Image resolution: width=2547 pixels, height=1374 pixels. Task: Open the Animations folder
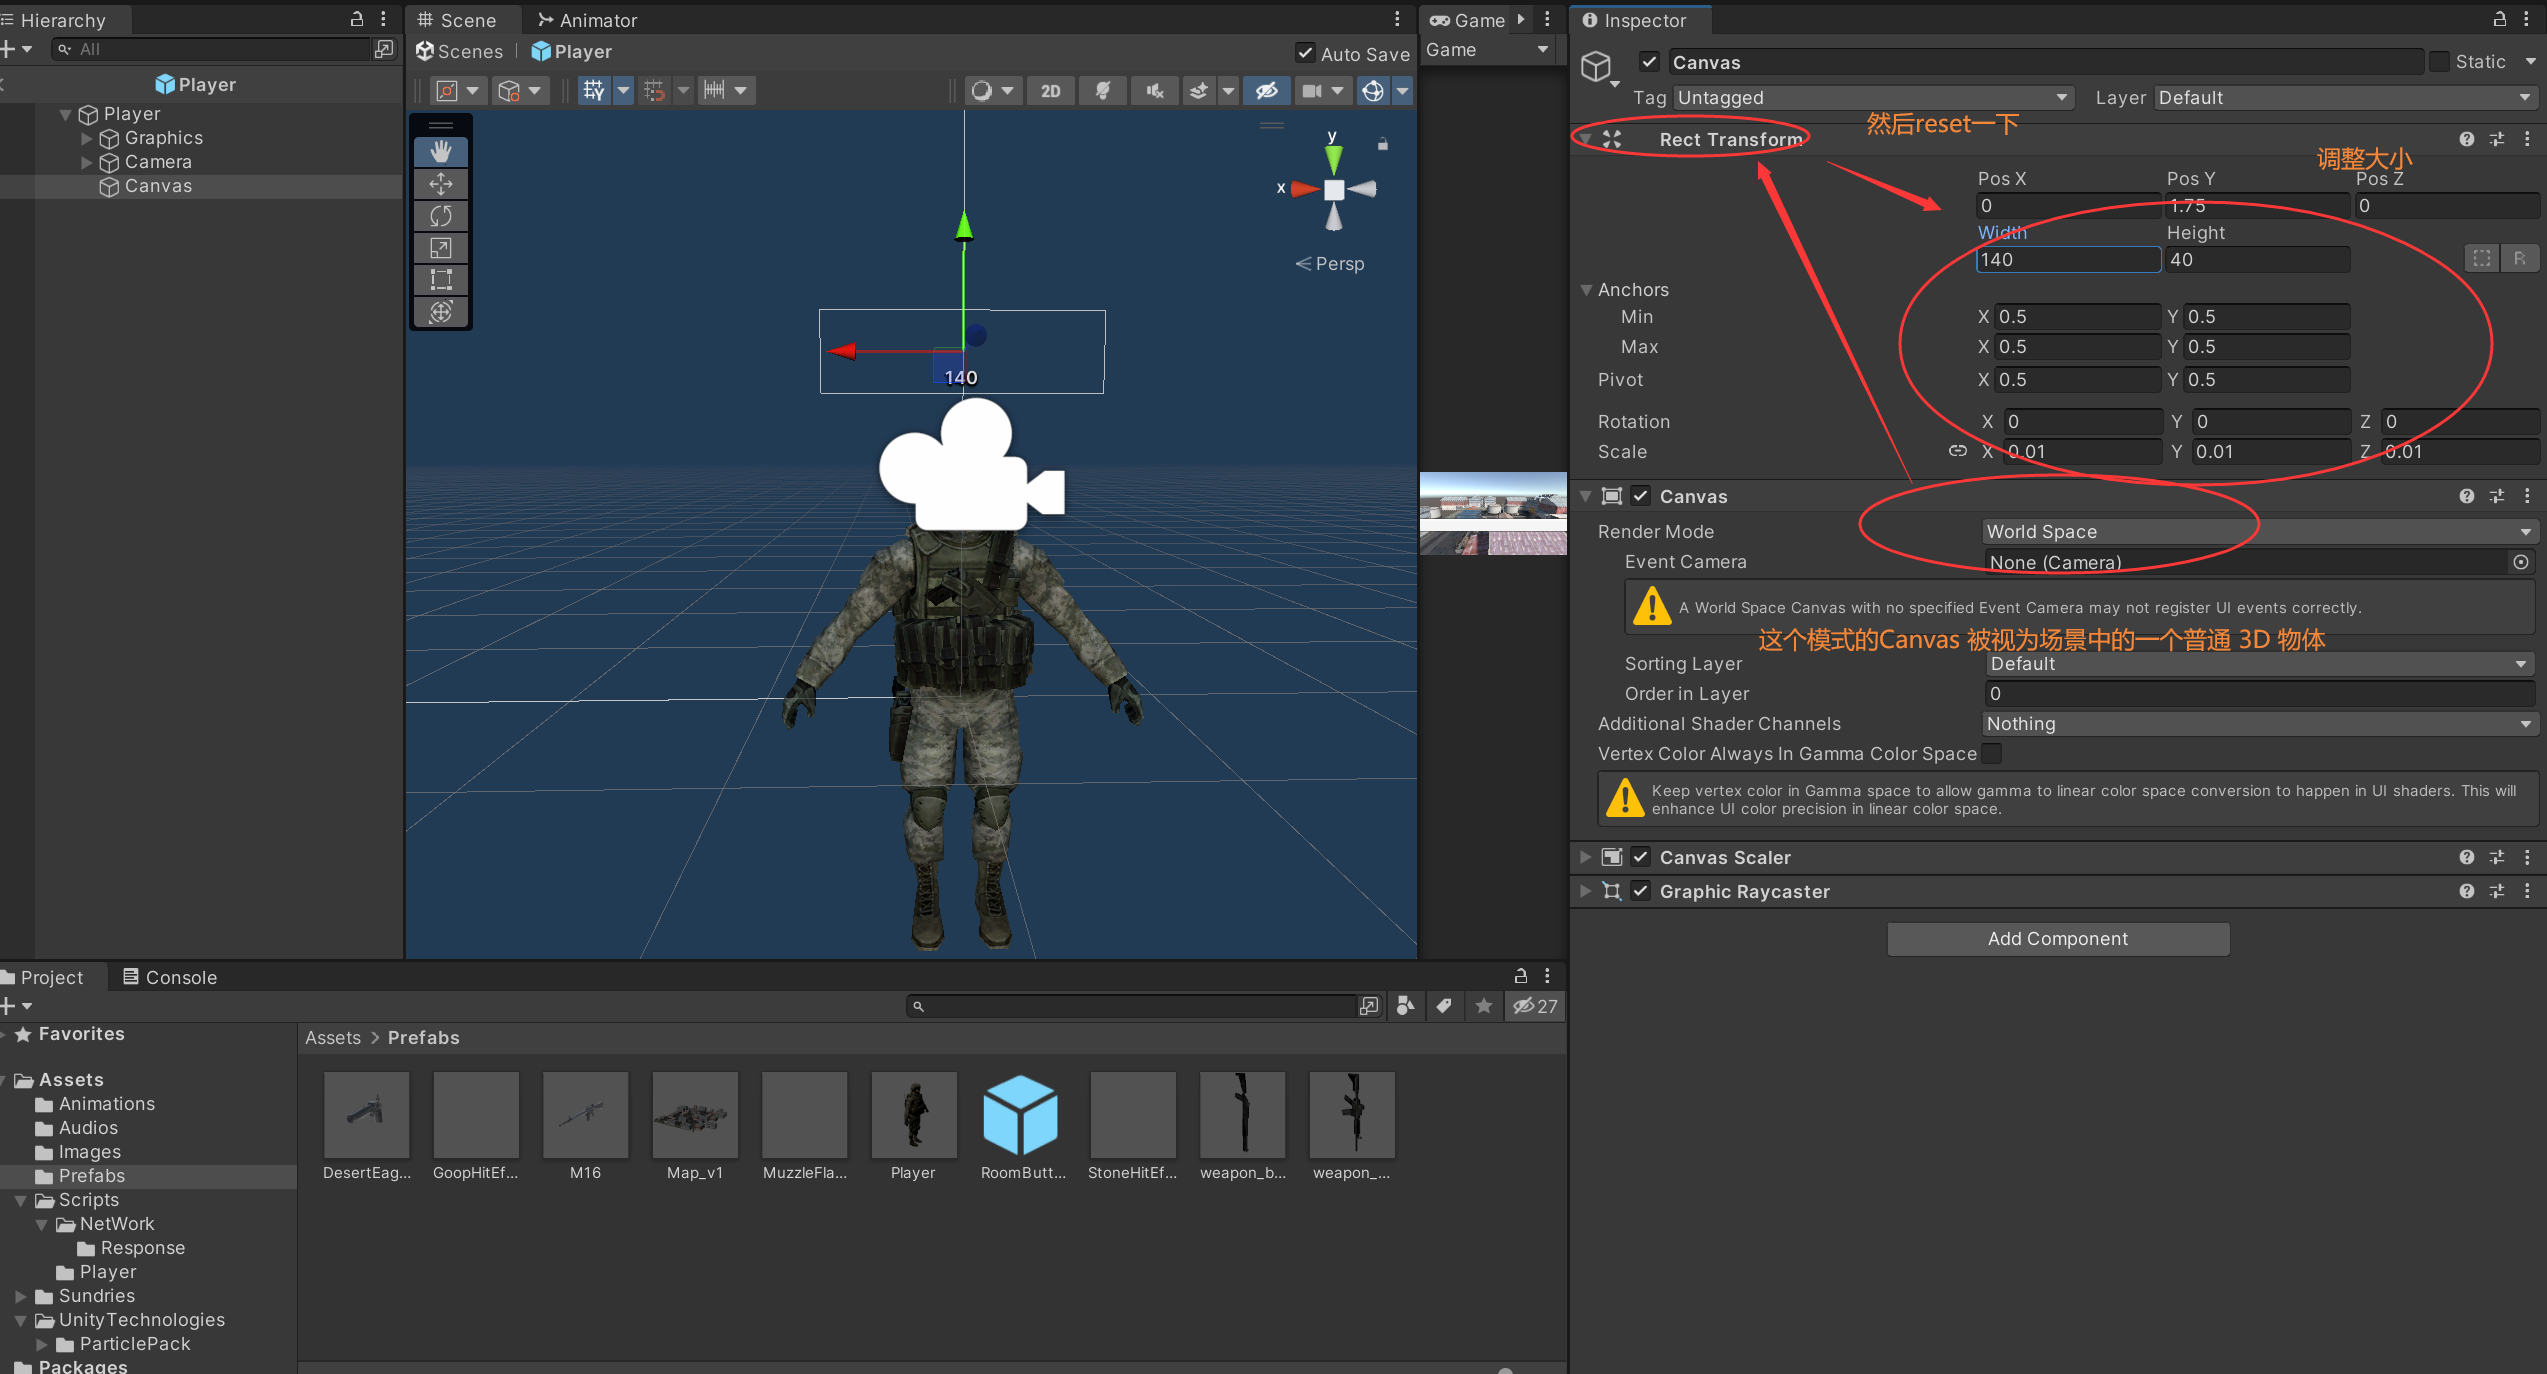[x=107, y=1104]
